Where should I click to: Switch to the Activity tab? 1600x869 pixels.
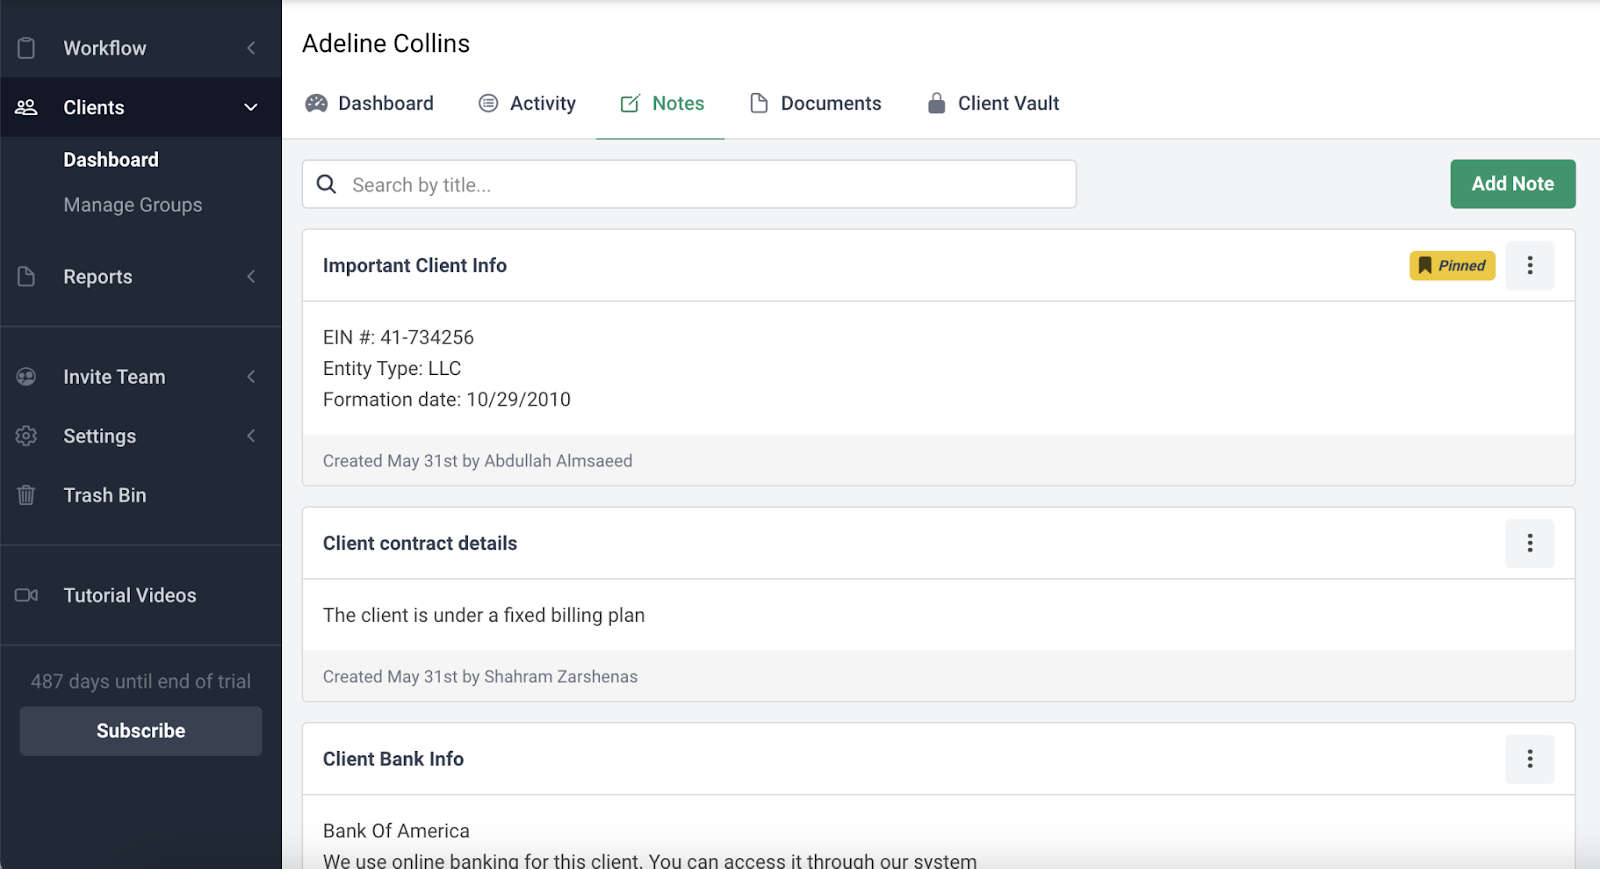click(x=527, y=103)
